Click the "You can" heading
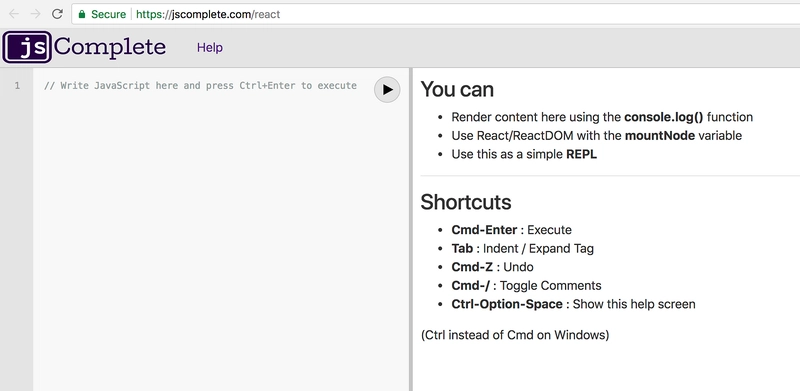The width and height of the screenshot is (800, 391). point(457,89)
